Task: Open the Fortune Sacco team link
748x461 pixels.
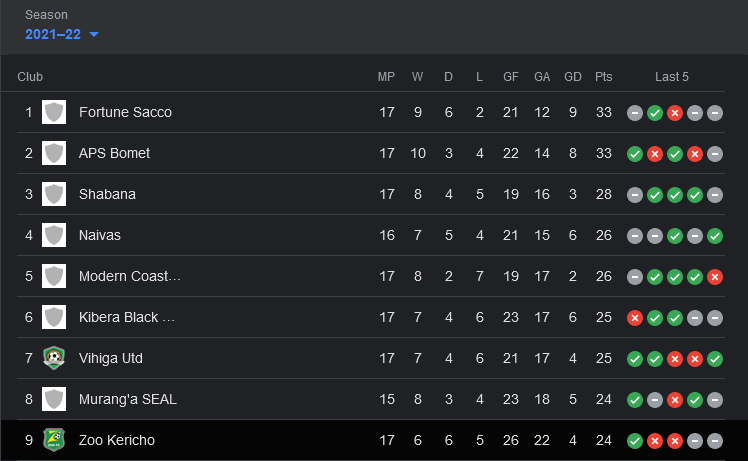Action: 125,112
